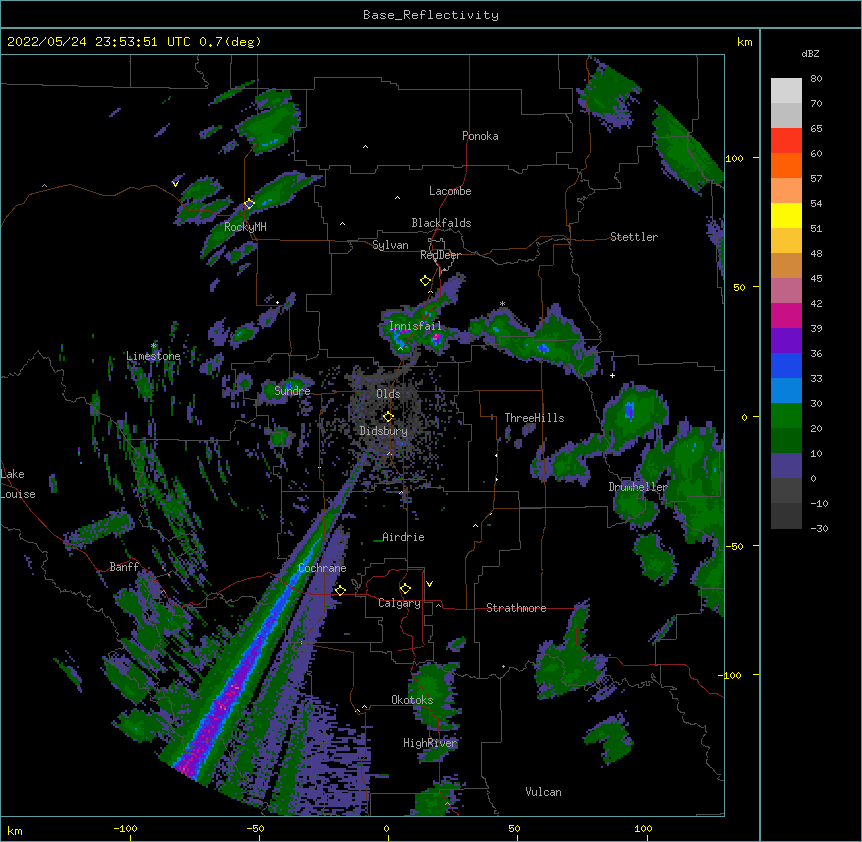Click the white plus marker northwest of Drumheller
862x842 pixels.
(x=612, y=375)
